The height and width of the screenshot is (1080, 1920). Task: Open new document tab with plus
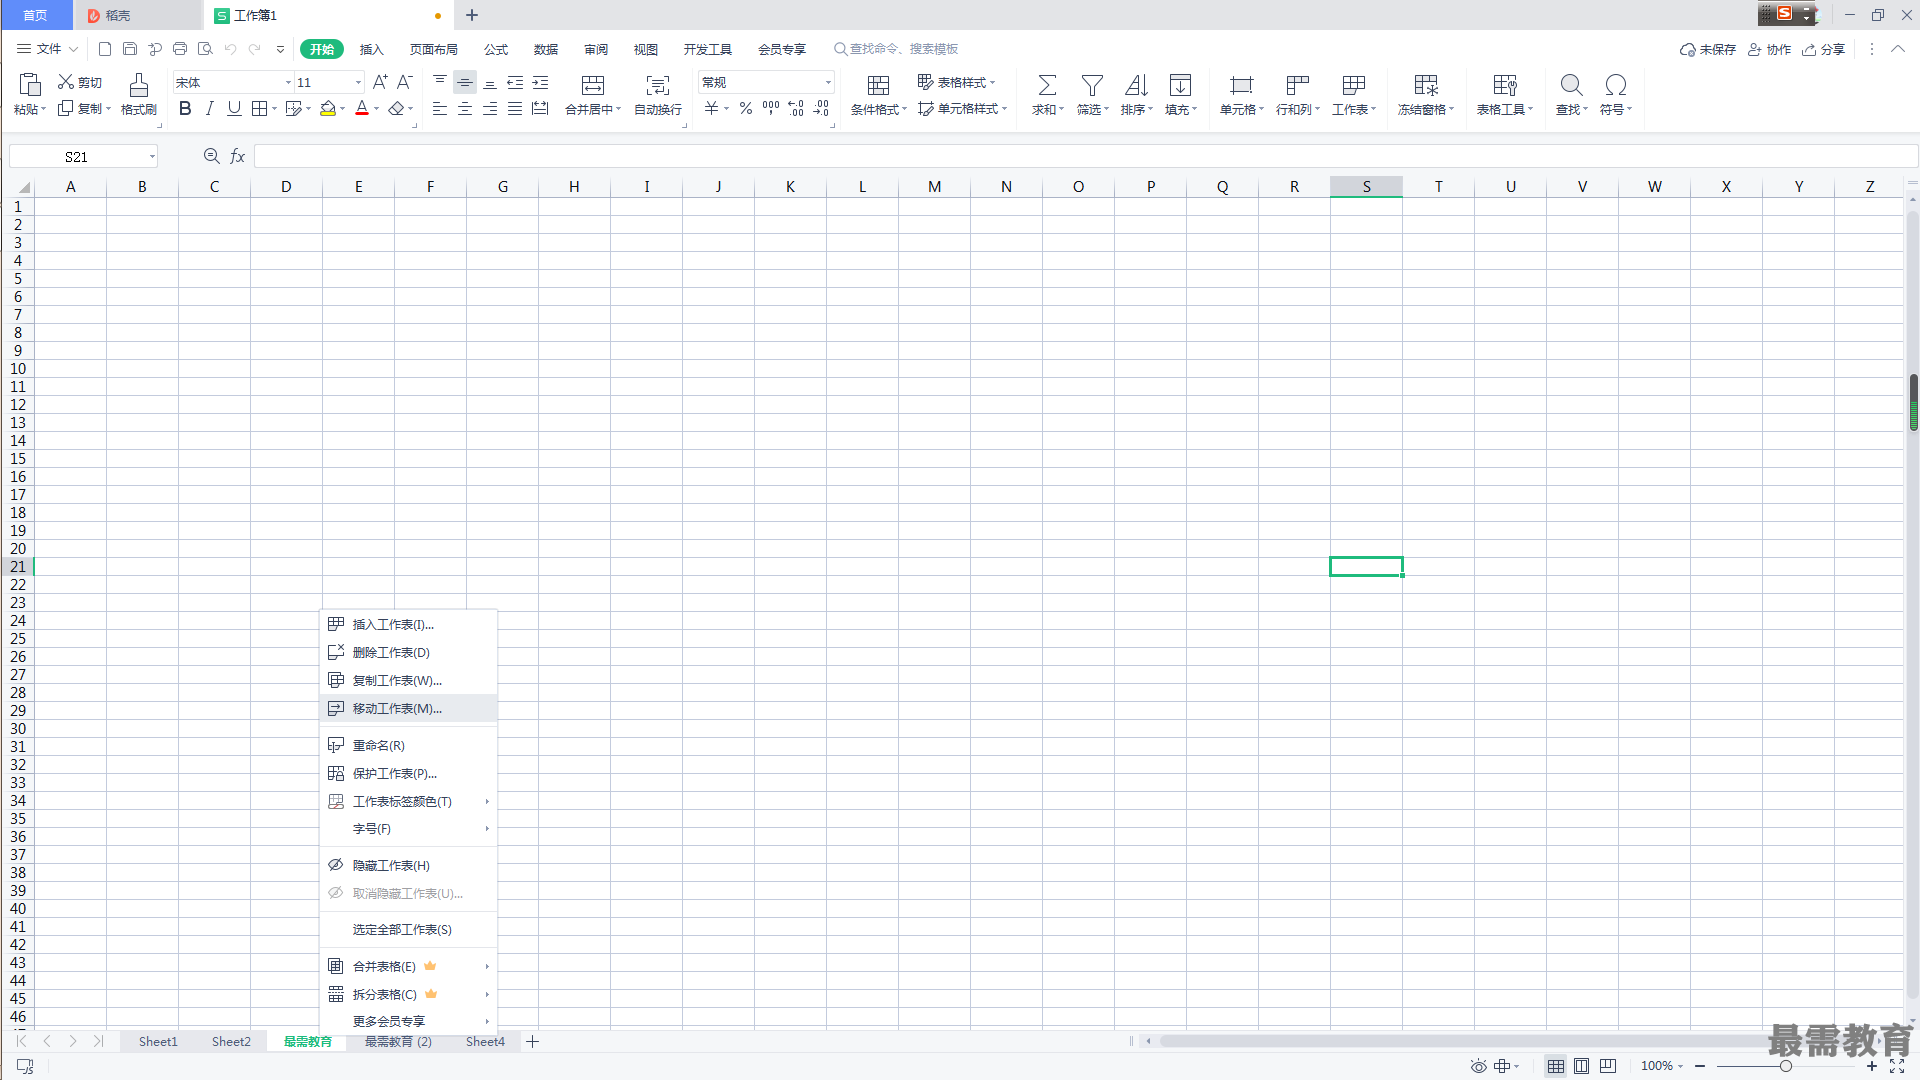(x=472, y=15)
